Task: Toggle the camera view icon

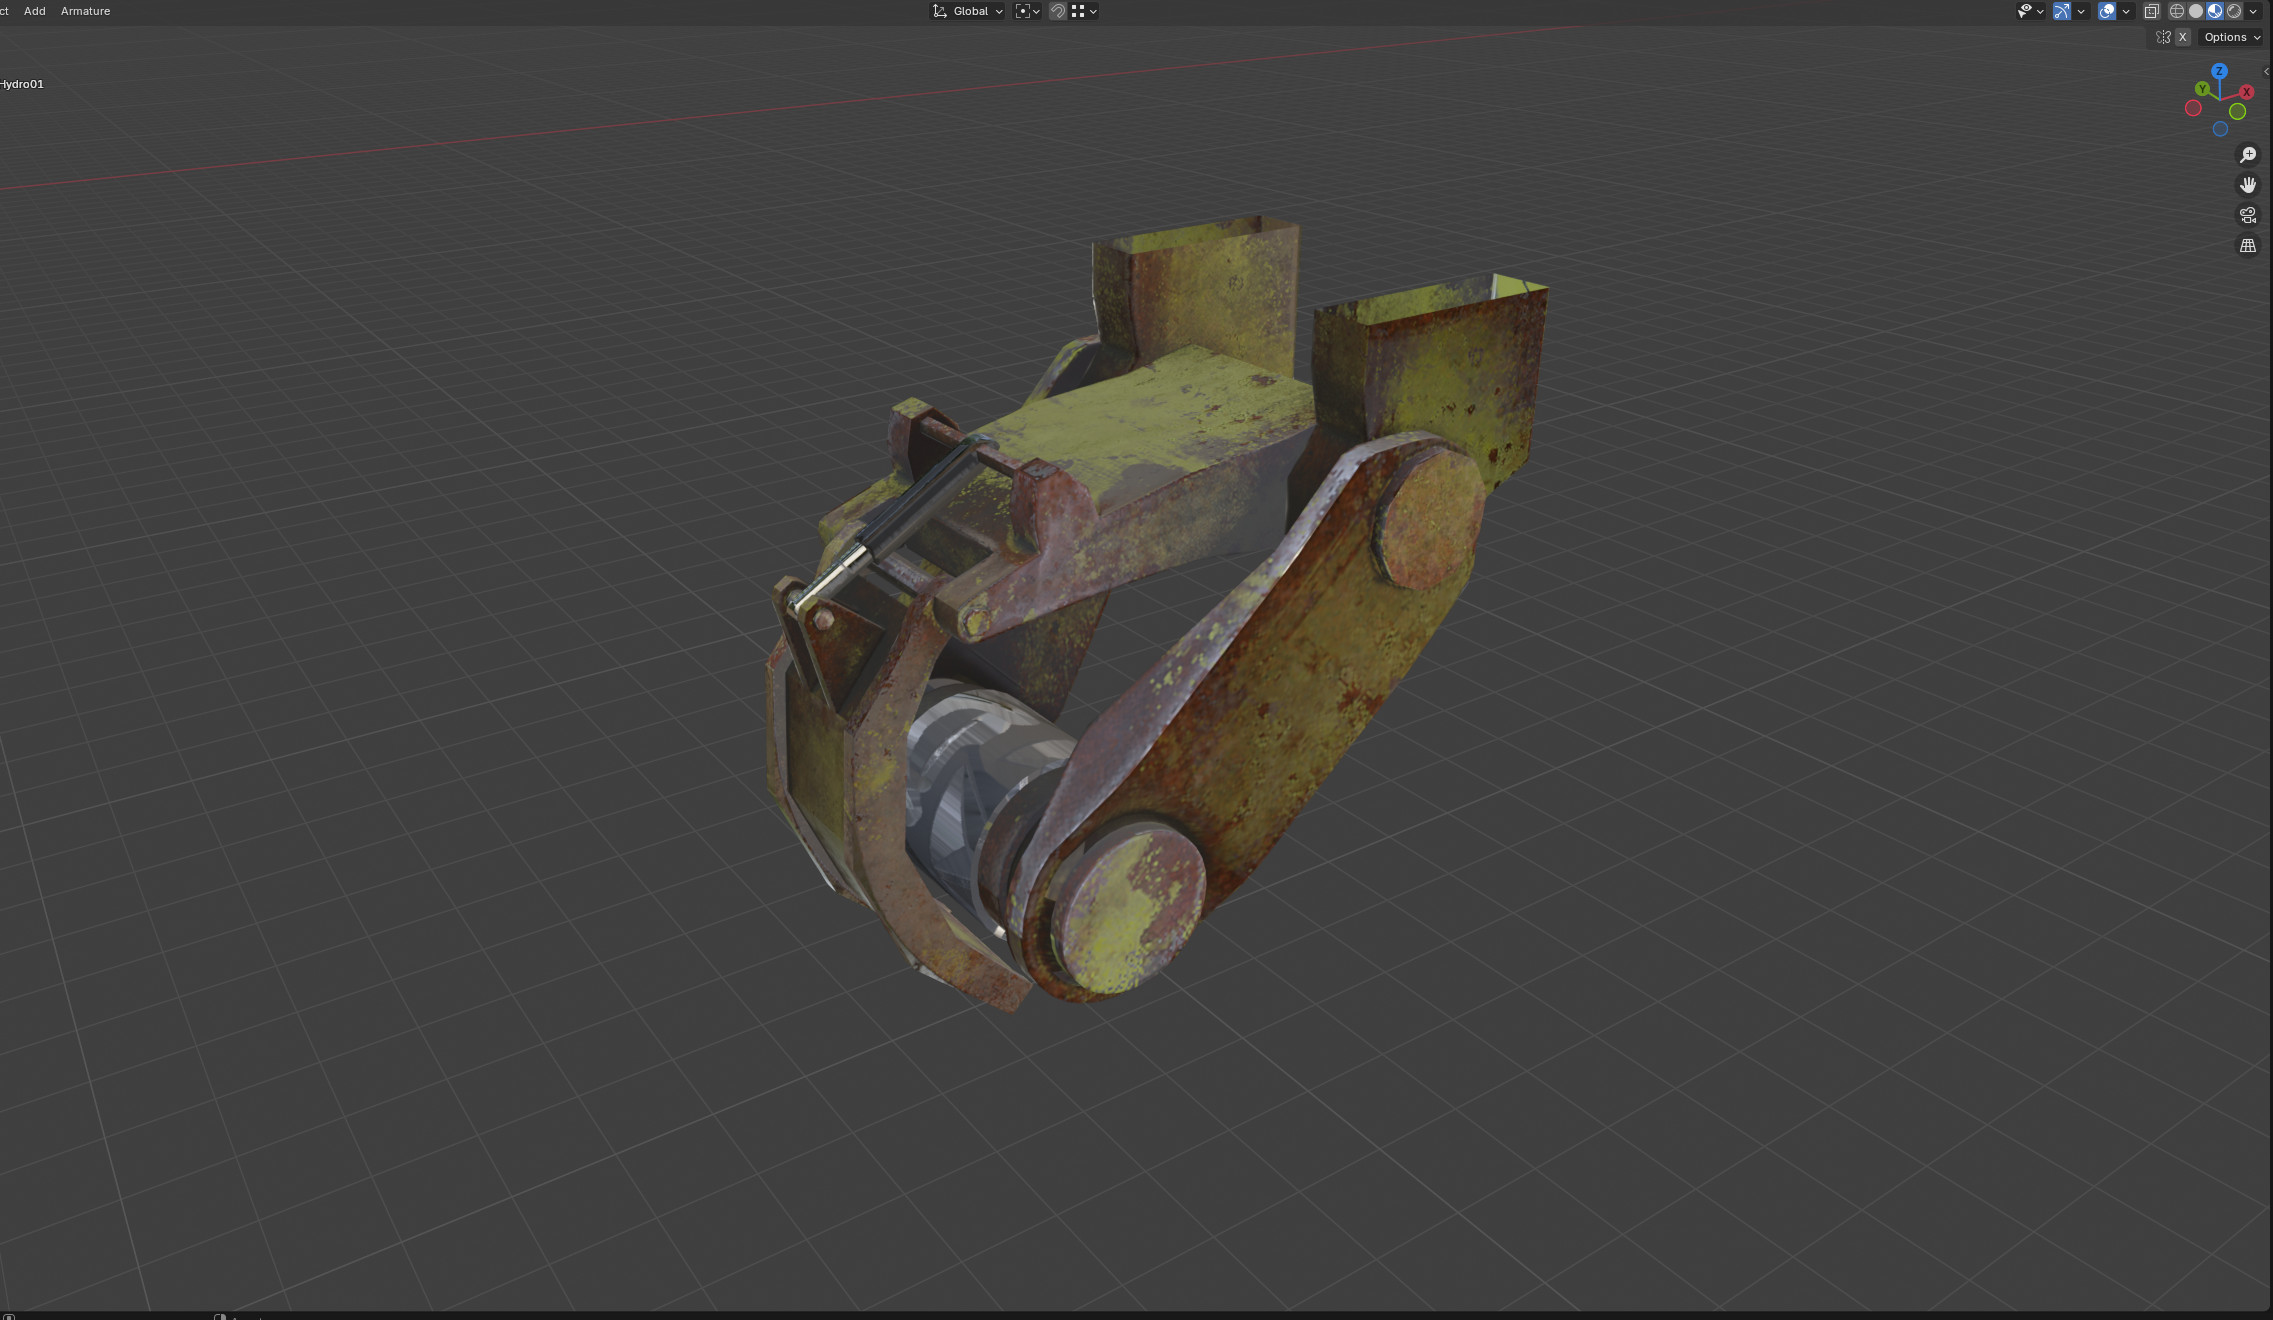Action: 2248,215
